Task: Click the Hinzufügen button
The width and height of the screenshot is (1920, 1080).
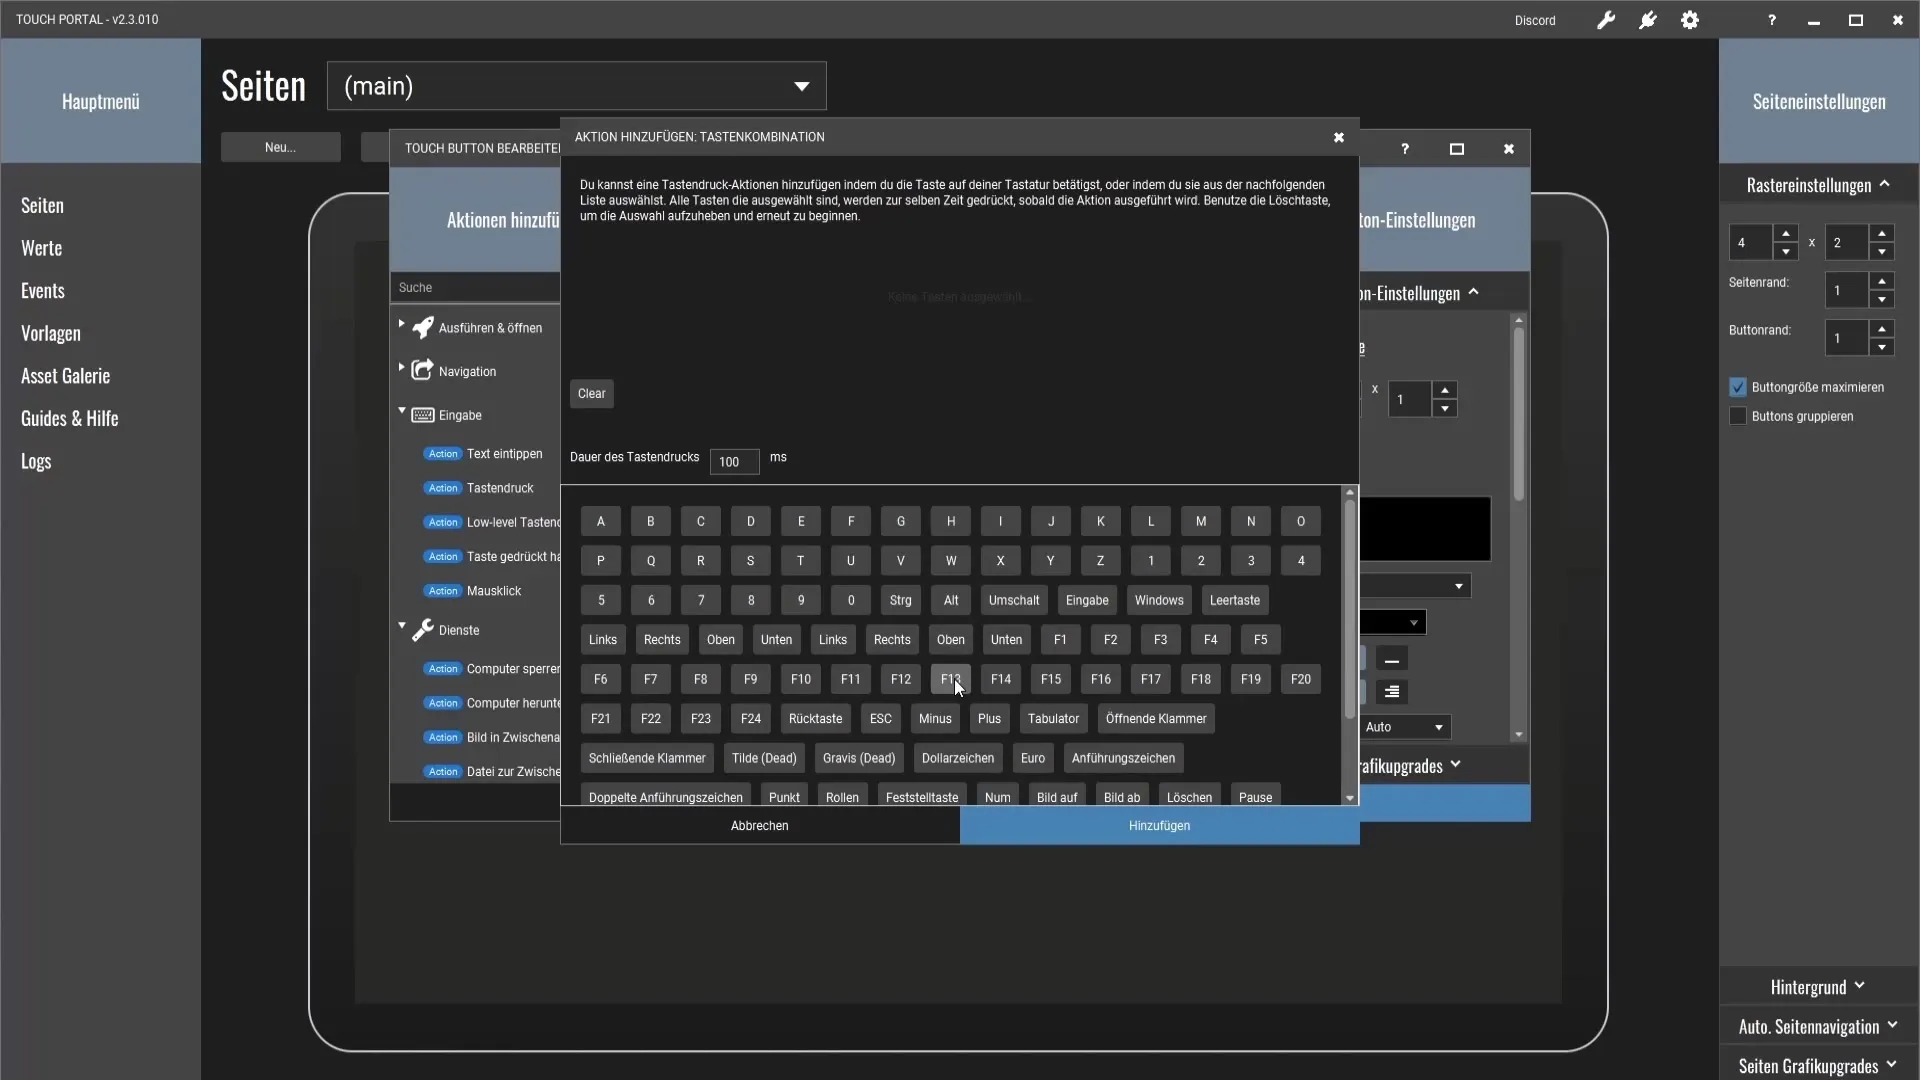Action: pos(1160,825)
